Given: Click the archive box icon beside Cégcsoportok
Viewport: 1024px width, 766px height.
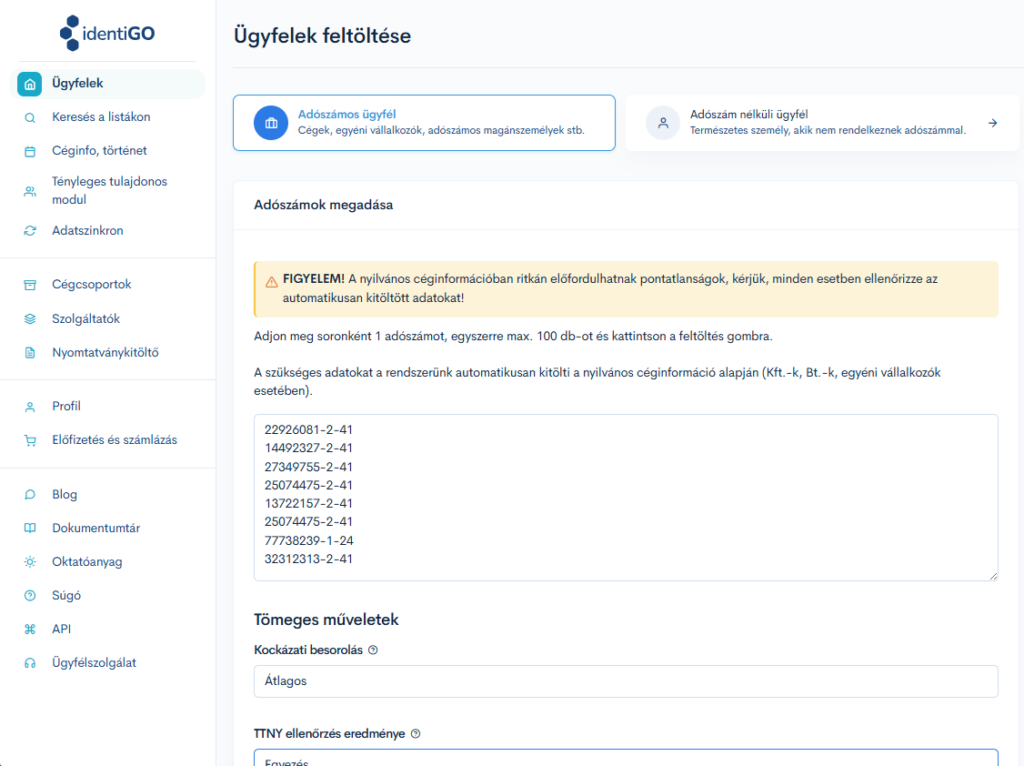Looking at the screenshot, I should coord(30,285).
